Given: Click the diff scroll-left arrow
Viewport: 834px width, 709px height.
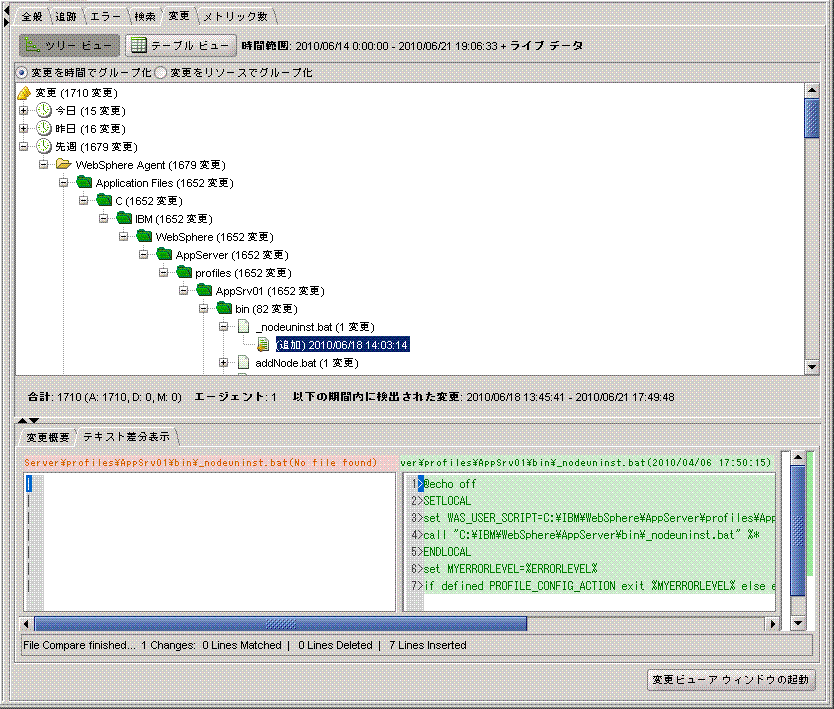Looking at the screenshot, I should click(x=27, y=623).
